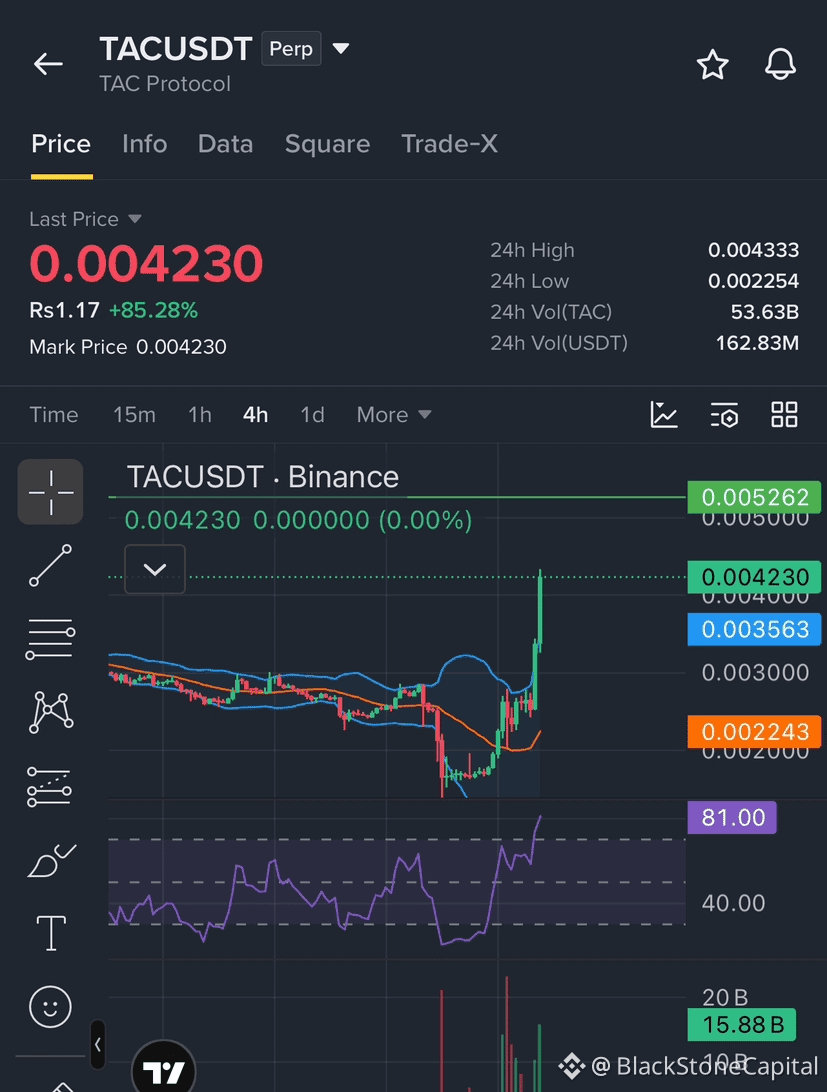
Task: Click the green 0.005262 price label
Action: coord(754,497)
